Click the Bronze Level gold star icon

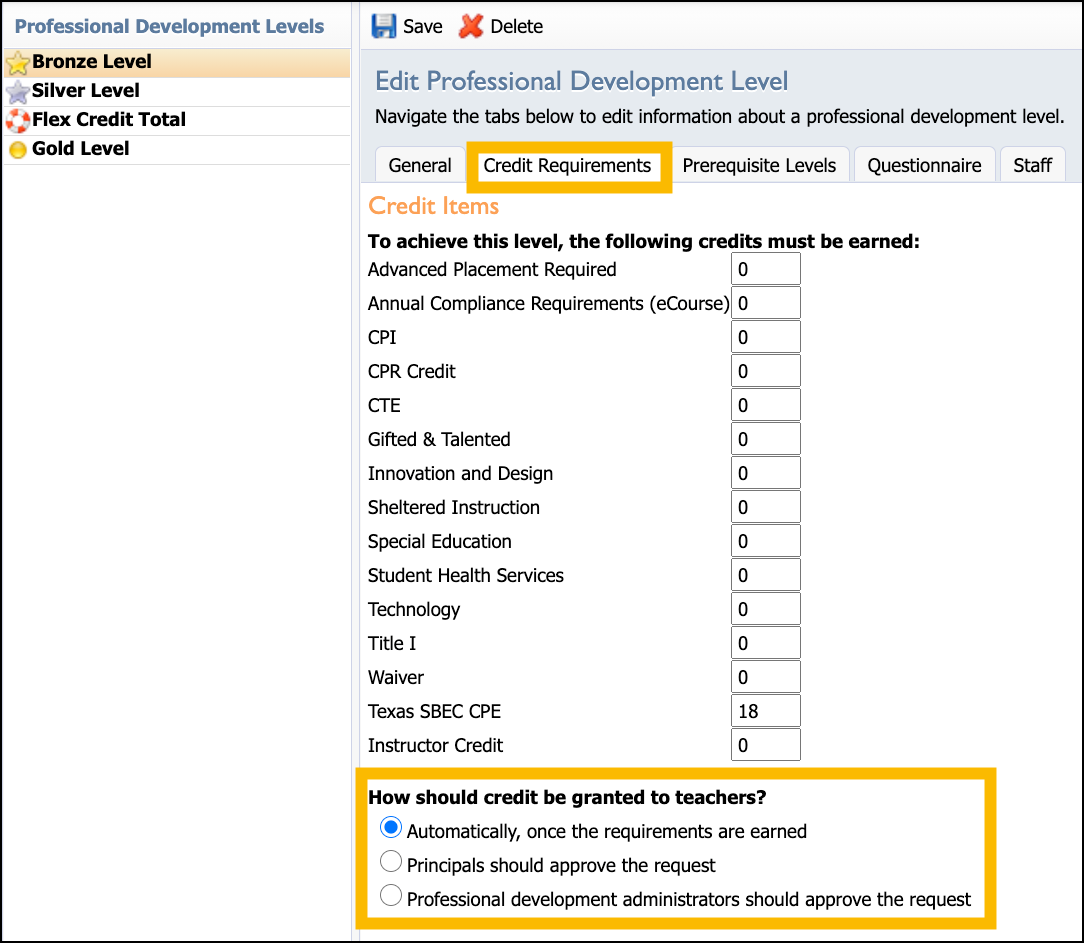coord(17,63)
